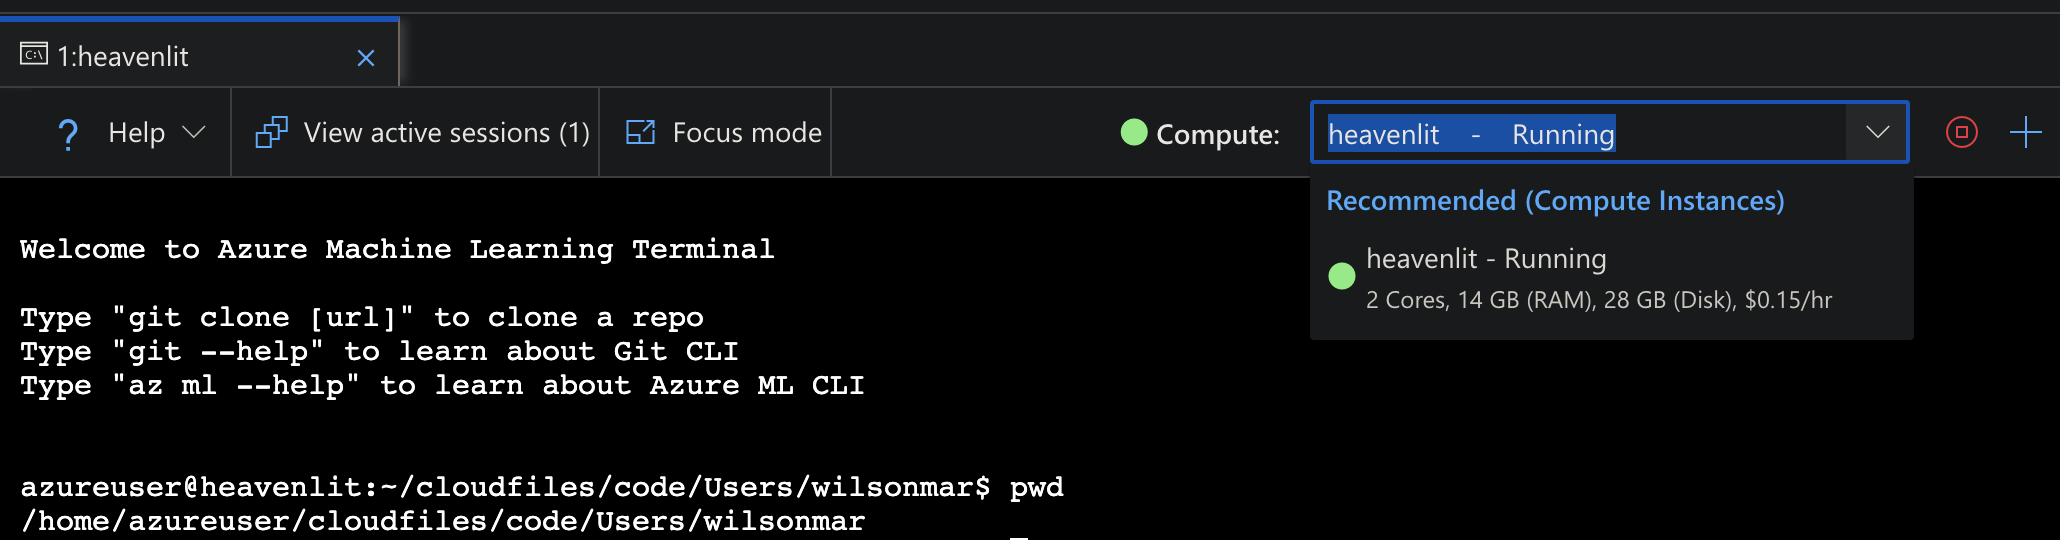Click the terminal prompt line with pwd
The height and width of the screenshot is (540, 2060).
[x=540, y=487]
